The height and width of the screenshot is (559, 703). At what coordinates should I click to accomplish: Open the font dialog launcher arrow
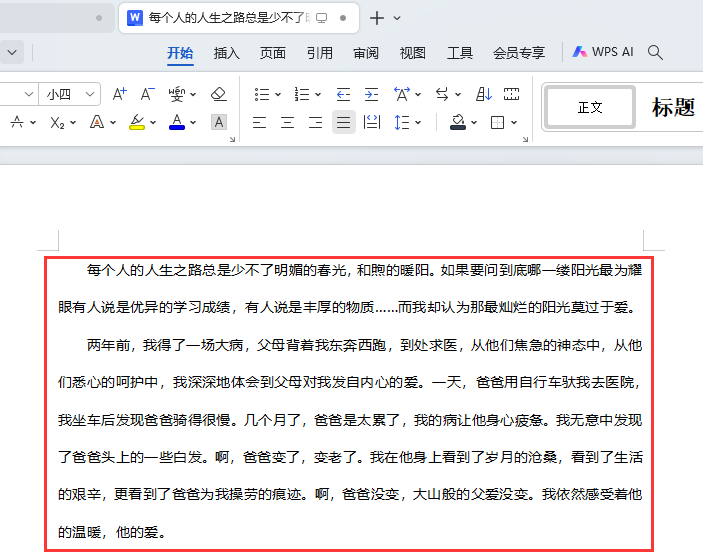[232, 139]
